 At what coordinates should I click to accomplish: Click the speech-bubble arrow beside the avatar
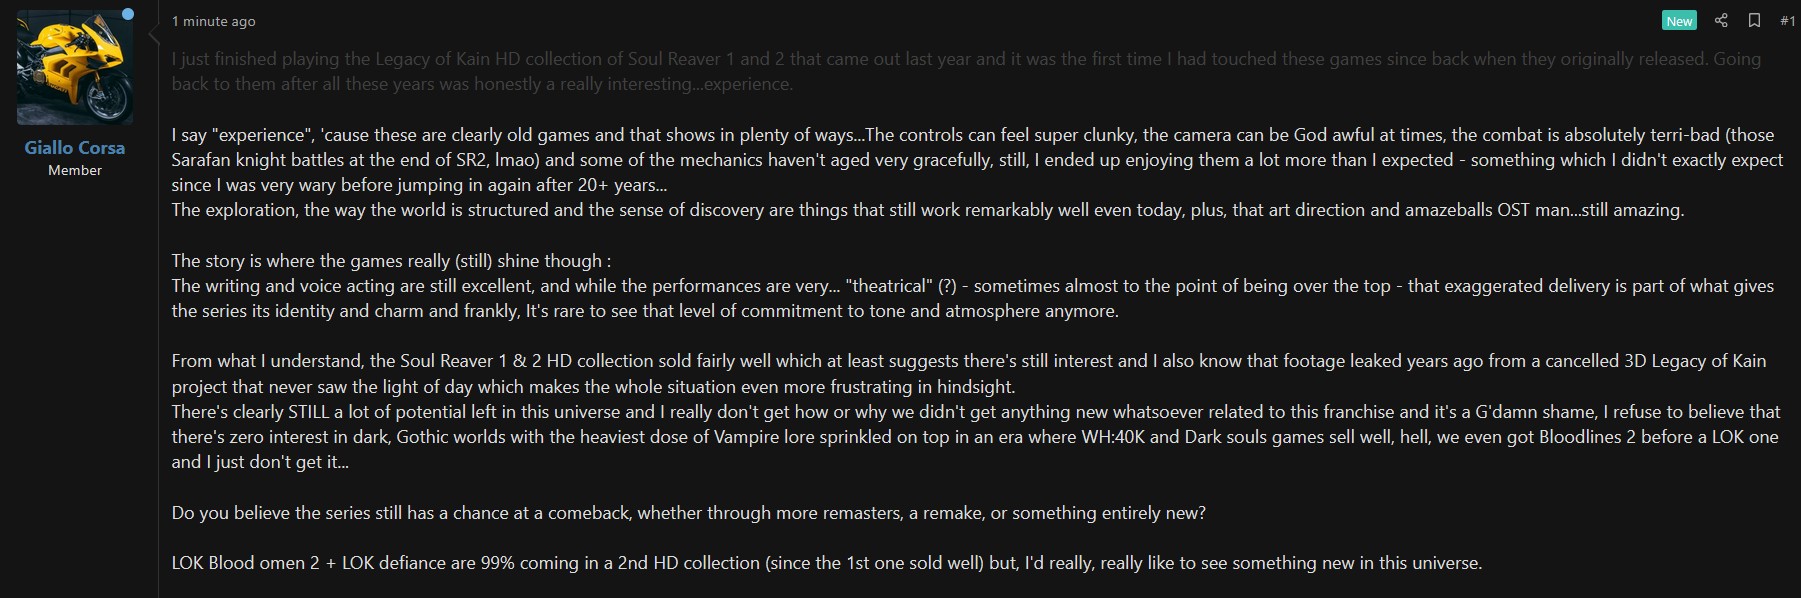click(153, 36)
